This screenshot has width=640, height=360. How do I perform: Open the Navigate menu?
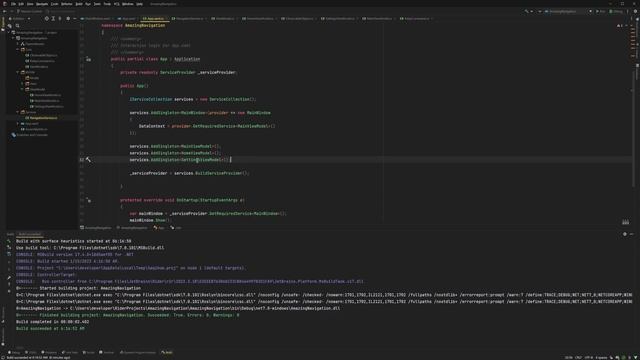point(42,4)
